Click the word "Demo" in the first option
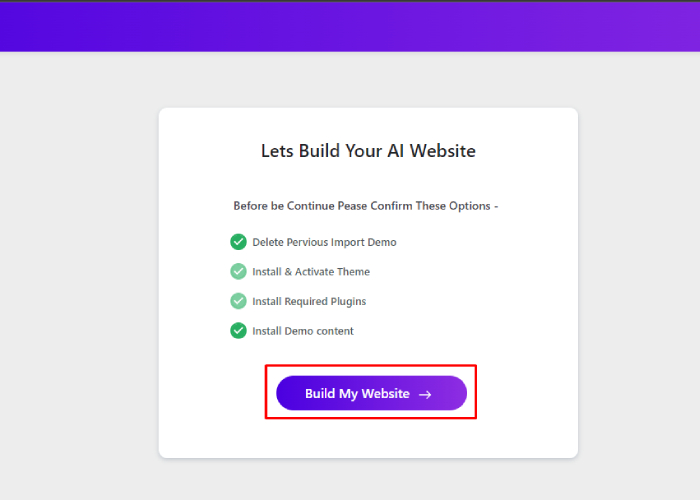This screenshot has width=700, height=500. (382, 242)
